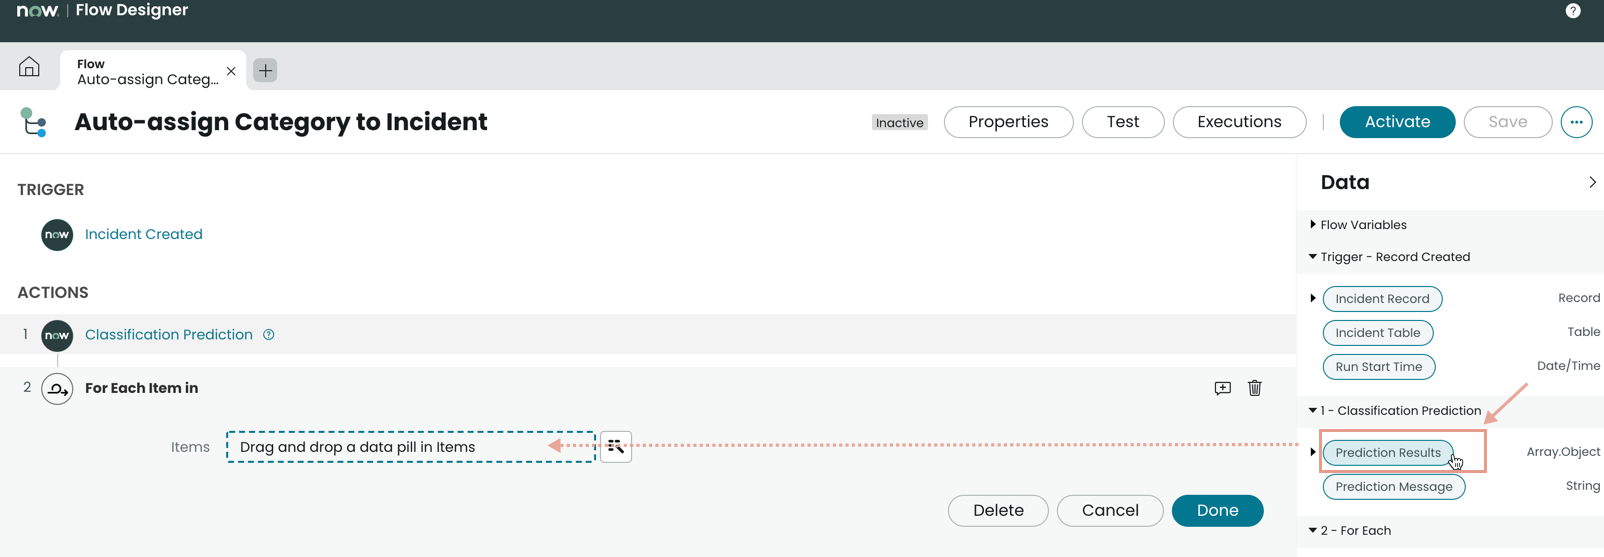Viewport: 1604px width, 557px height.
Task: Click the Items data pill field
Action: 411,447
